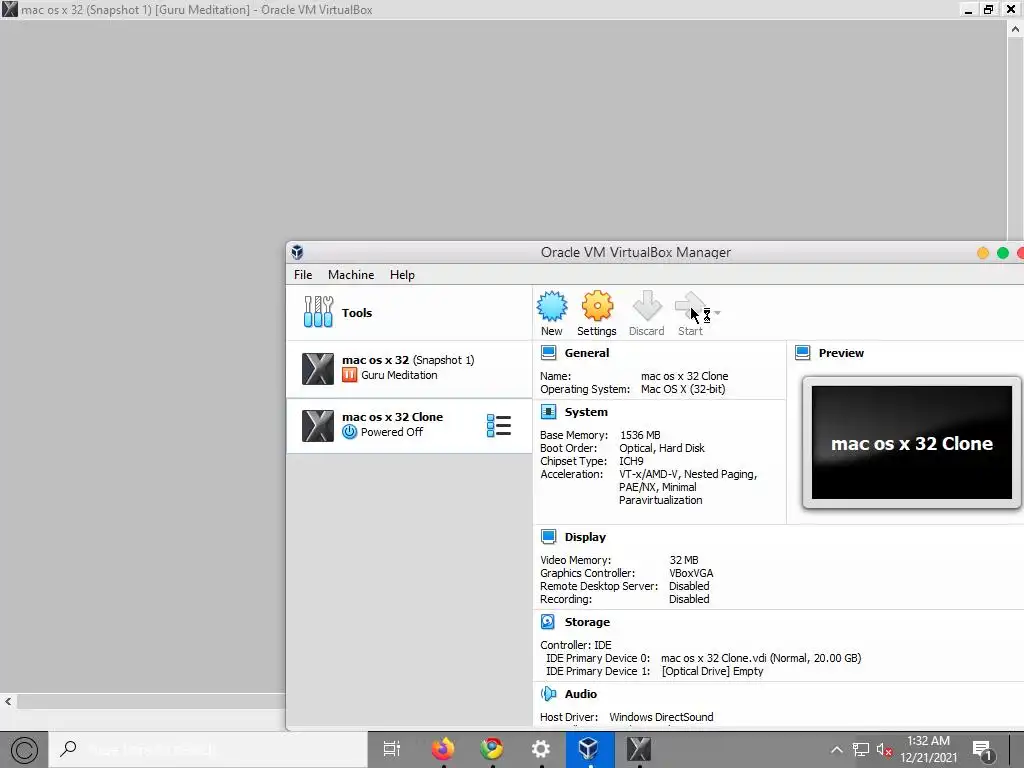Open Task View on taskbar
Image resolution: width=1024 pixels, height=768 pixels.
[392, 749]
